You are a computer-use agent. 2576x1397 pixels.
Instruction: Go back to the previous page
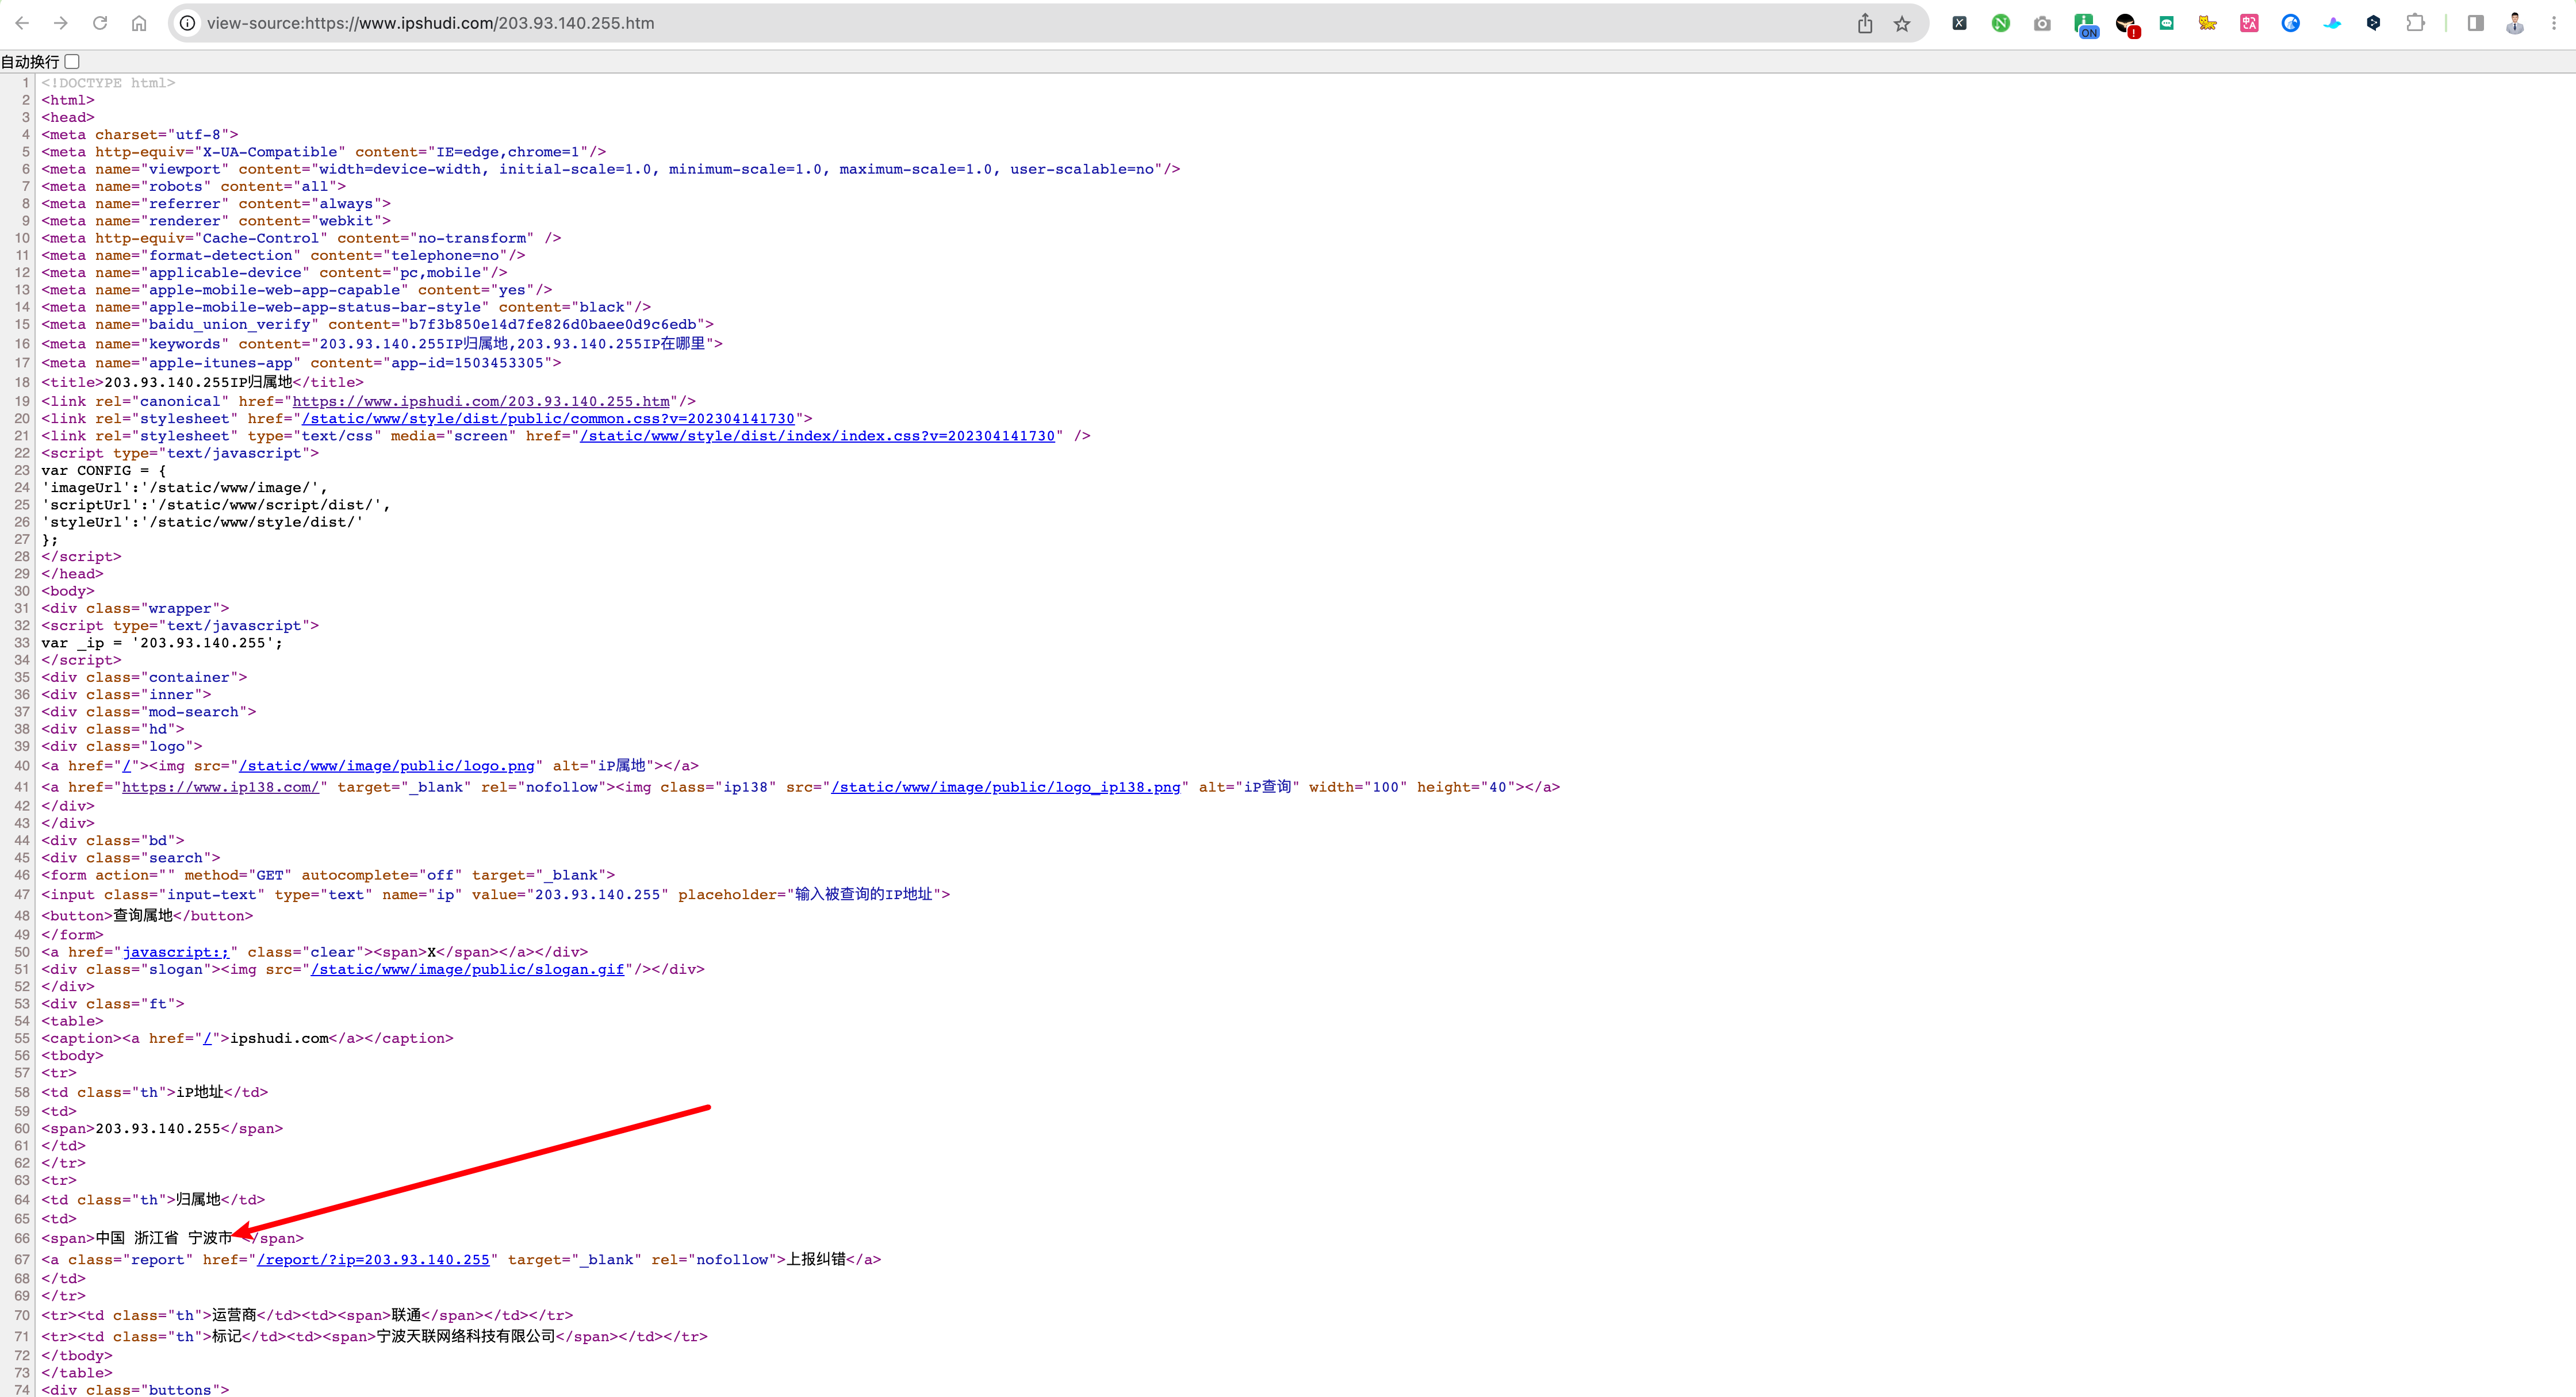click(22, 23)
